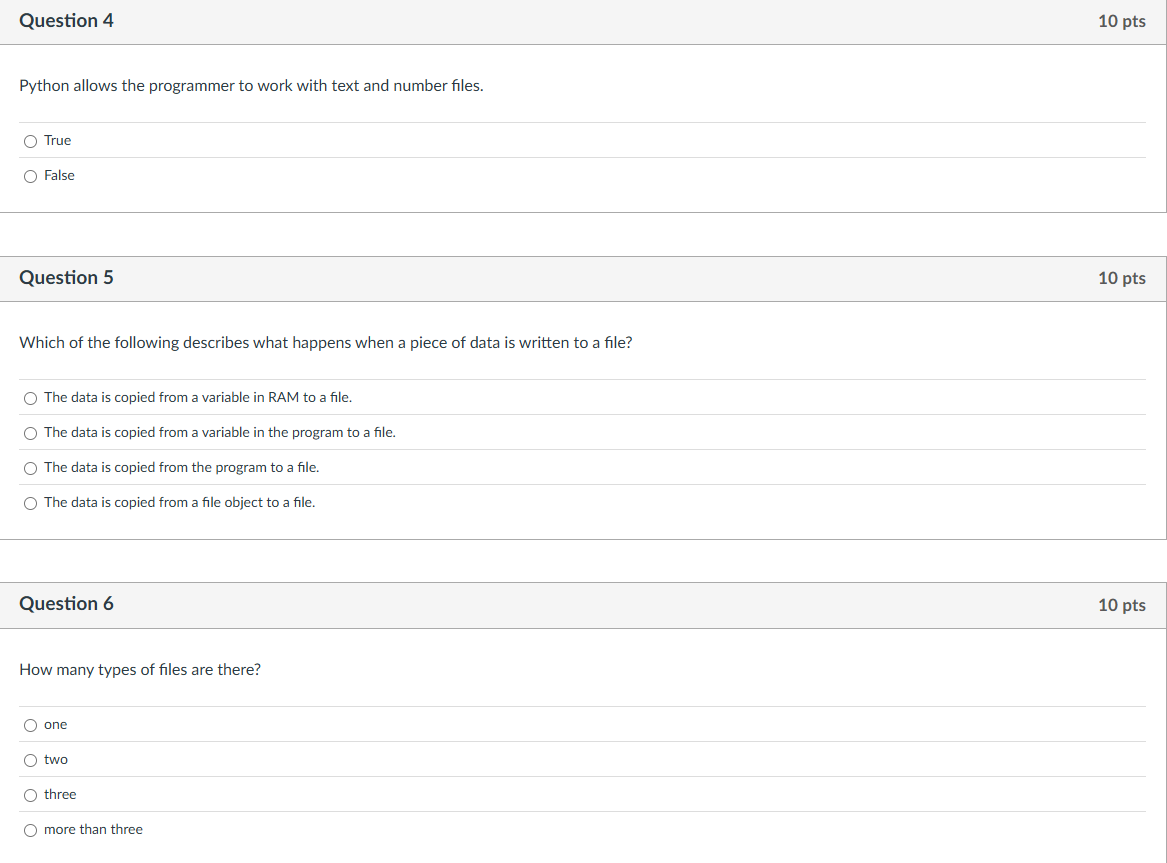The image size is (1167, 863).
Task: Click the Question 6 heading
Action: (x=66, y=603)
